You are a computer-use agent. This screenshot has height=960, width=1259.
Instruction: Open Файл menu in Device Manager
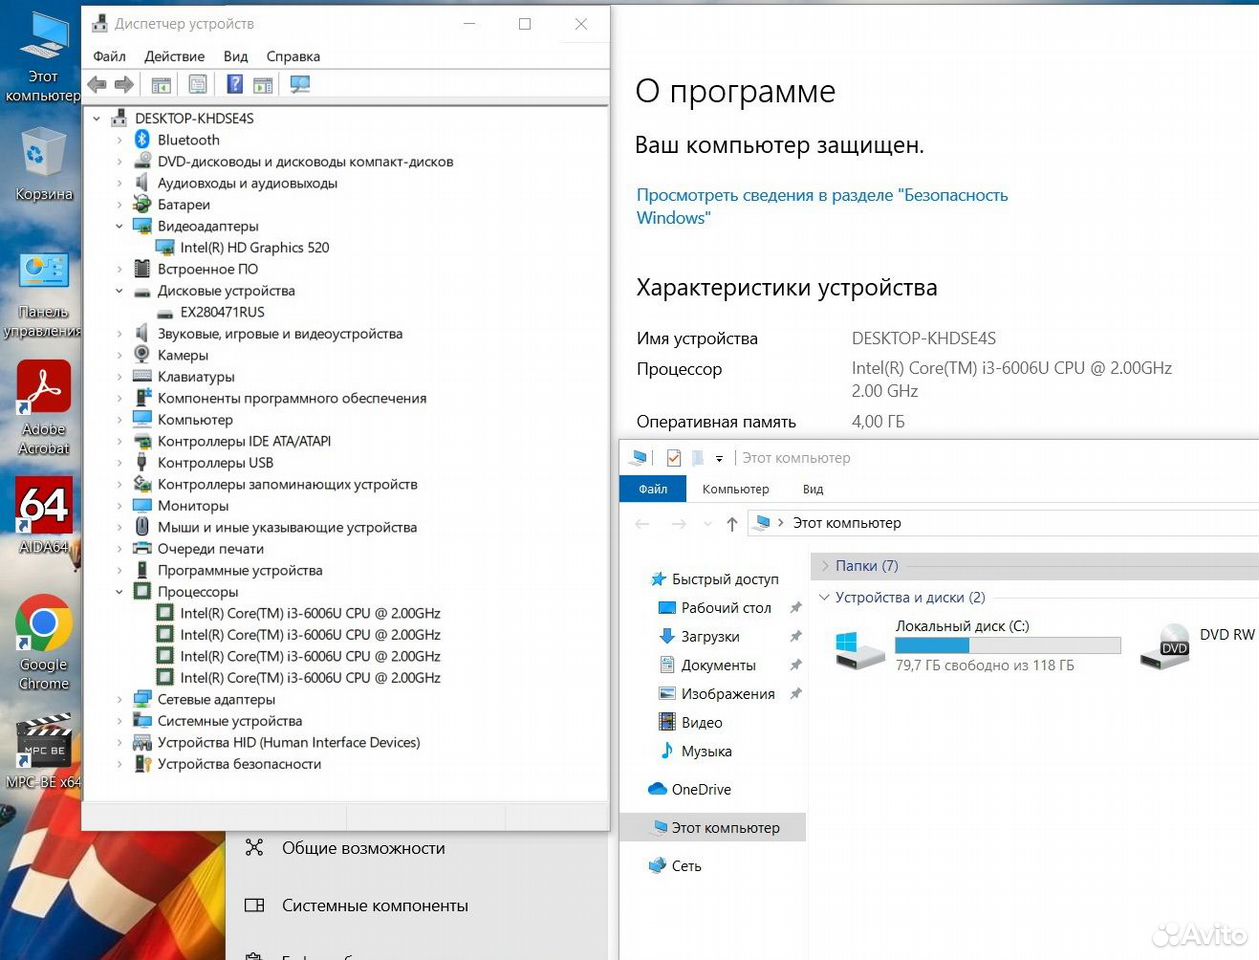[x=109, y=56]
